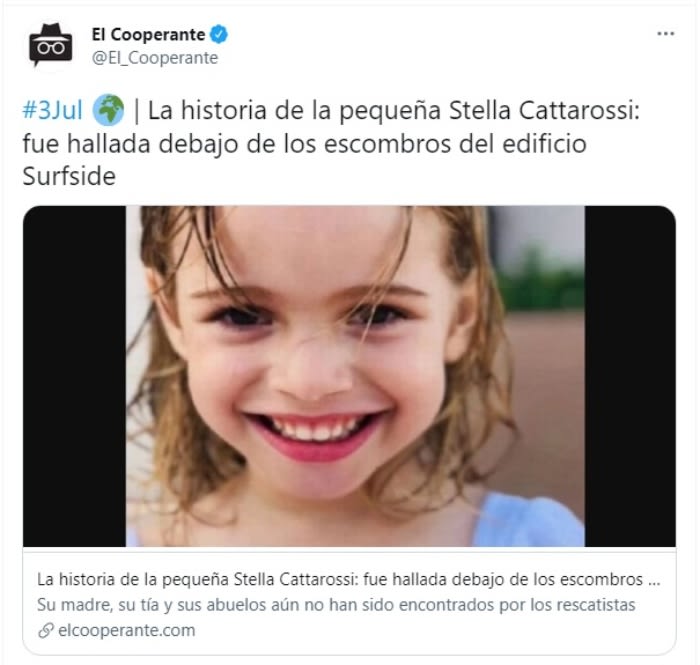
Task: Click the card description about rescatistas
Action: coord(336,605)
